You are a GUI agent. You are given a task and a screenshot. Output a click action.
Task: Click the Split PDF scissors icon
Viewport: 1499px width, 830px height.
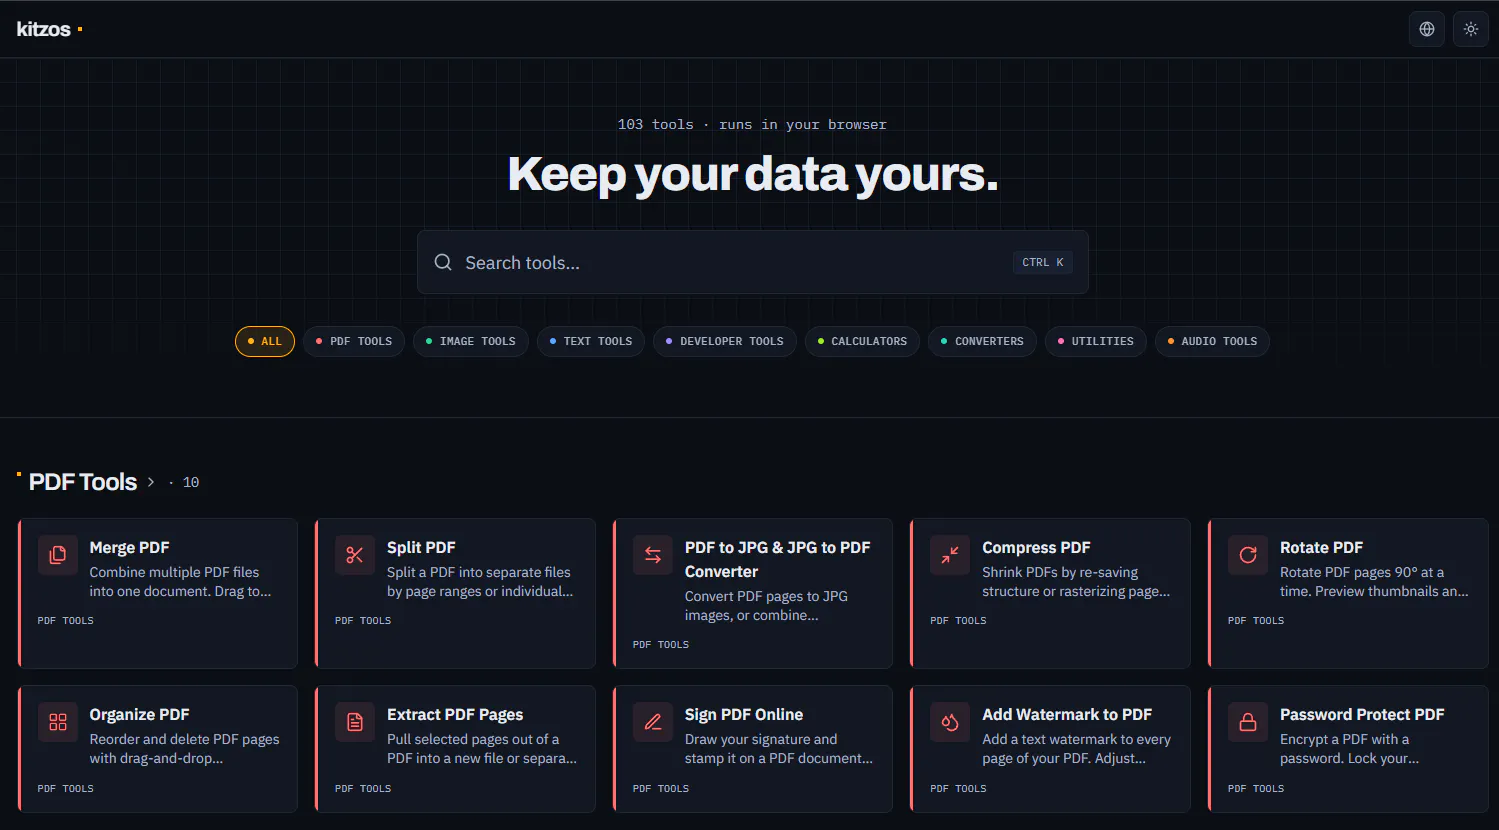(355, 555)
